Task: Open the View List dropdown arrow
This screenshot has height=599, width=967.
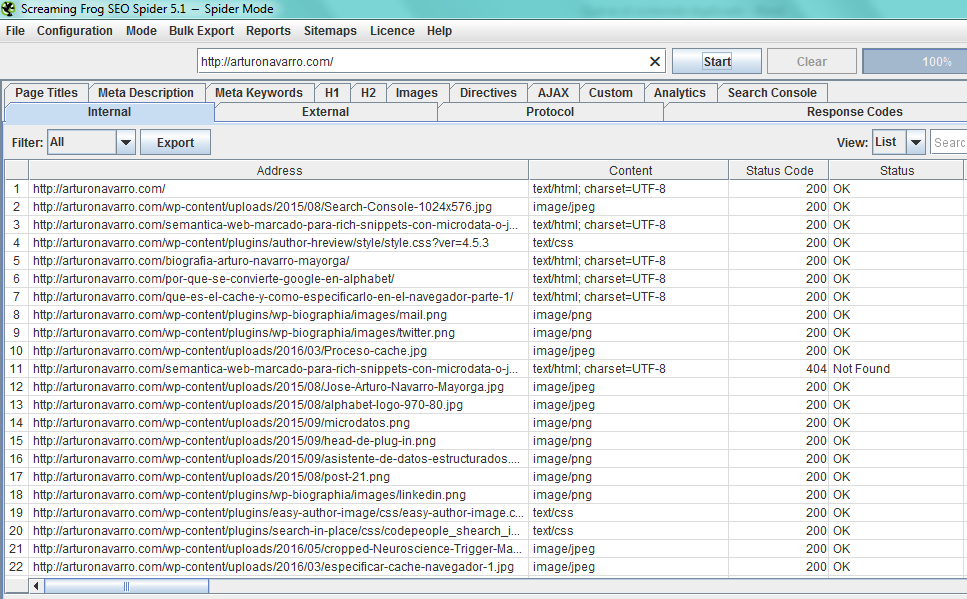Action: coord(916,143)
